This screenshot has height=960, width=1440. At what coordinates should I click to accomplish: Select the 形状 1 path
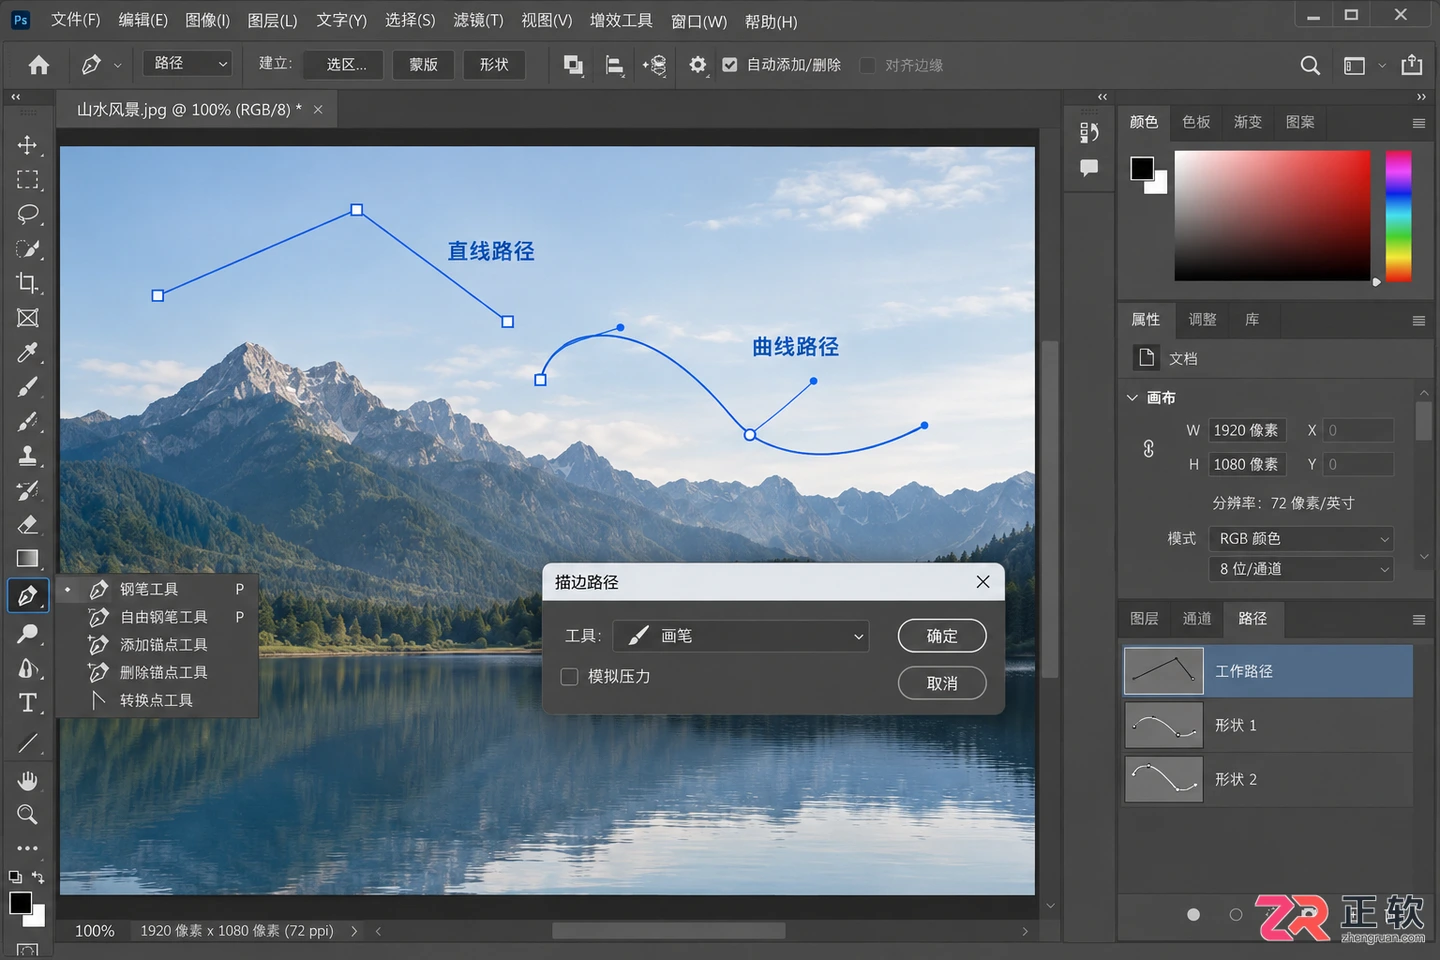click(1268, 725)
